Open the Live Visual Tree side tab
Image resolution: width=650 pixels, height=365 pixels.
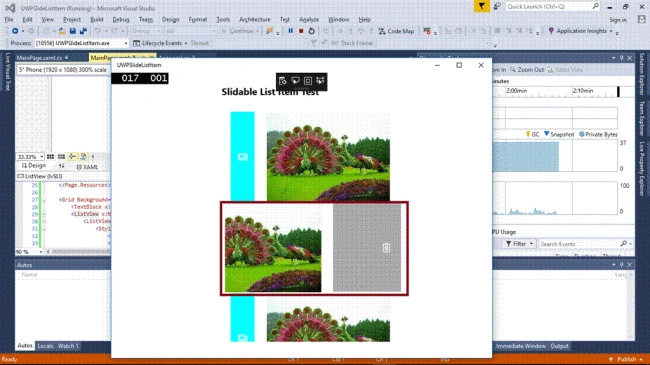point(7,71)
